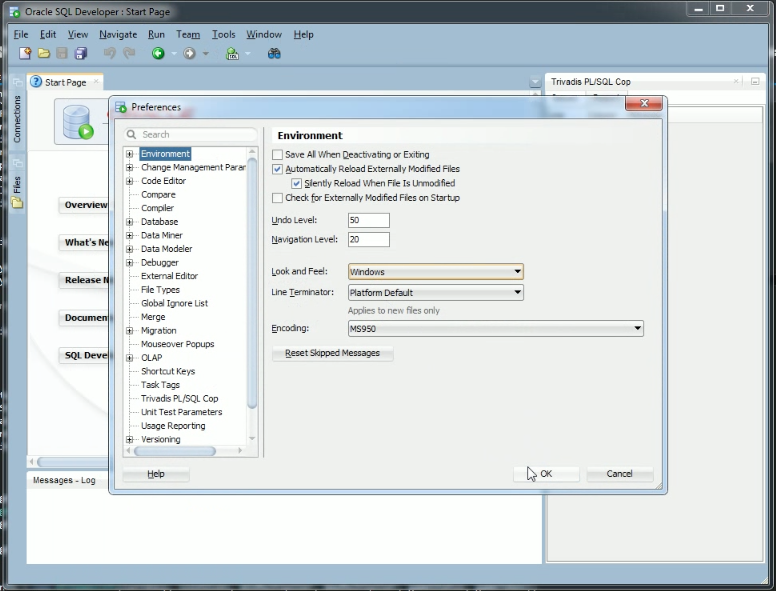The height and width of the screenshot is (591, 776).
Task: Open the Navigate menu
Action: 118,34
